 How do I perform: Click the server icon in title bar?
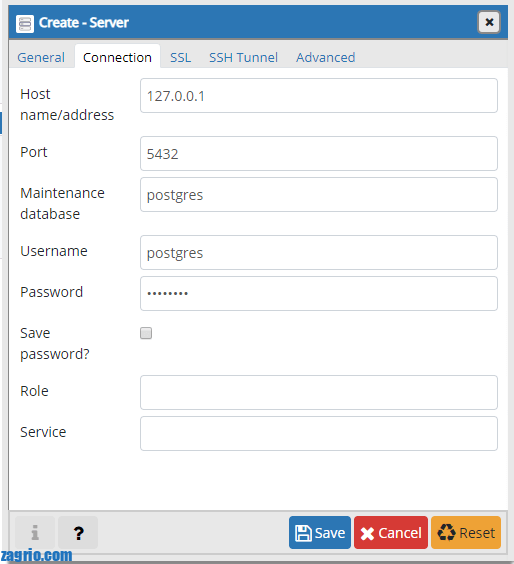coord(25,24)
